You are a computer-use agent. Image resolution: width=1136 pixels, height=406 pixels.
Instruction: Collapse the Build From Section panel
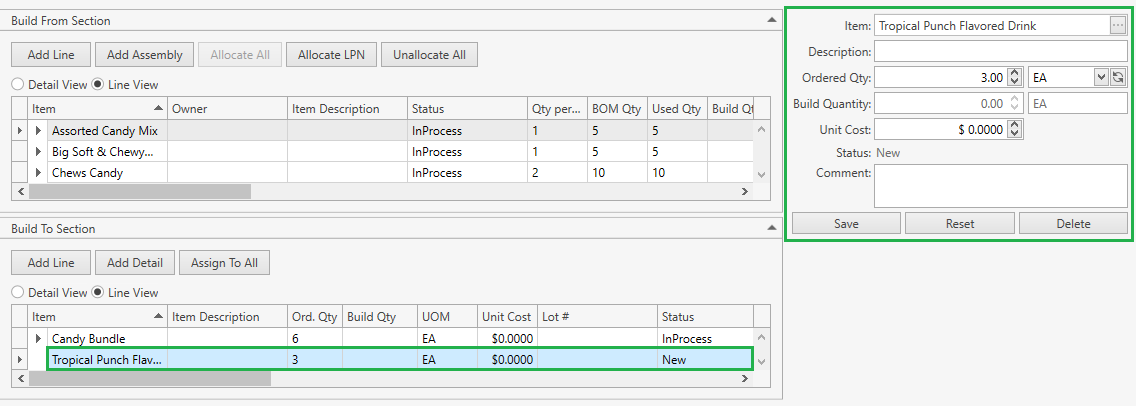[770, 20]
